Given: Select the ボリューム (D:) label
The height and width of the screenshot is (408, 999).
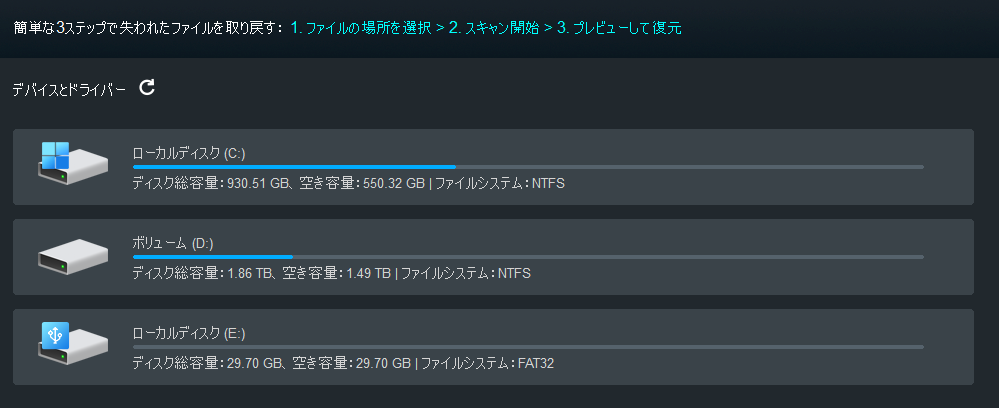Looking at the screenshot, I should tap(173, 243).
